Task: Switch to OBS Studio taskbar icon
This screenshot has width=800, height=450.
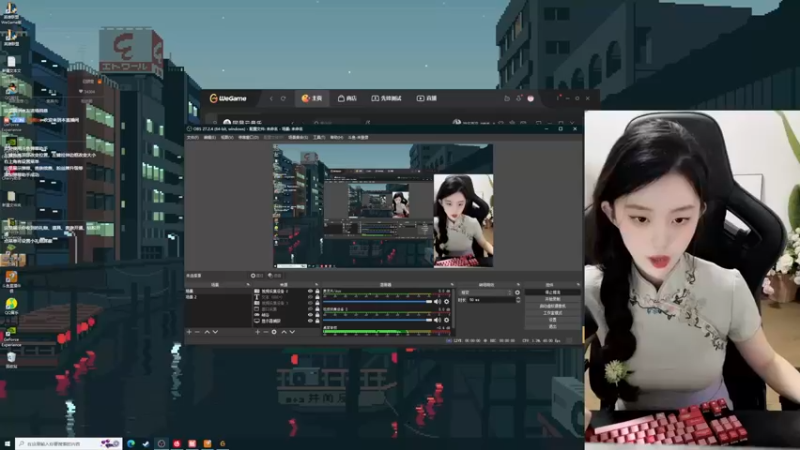Action: coord(161,443)
